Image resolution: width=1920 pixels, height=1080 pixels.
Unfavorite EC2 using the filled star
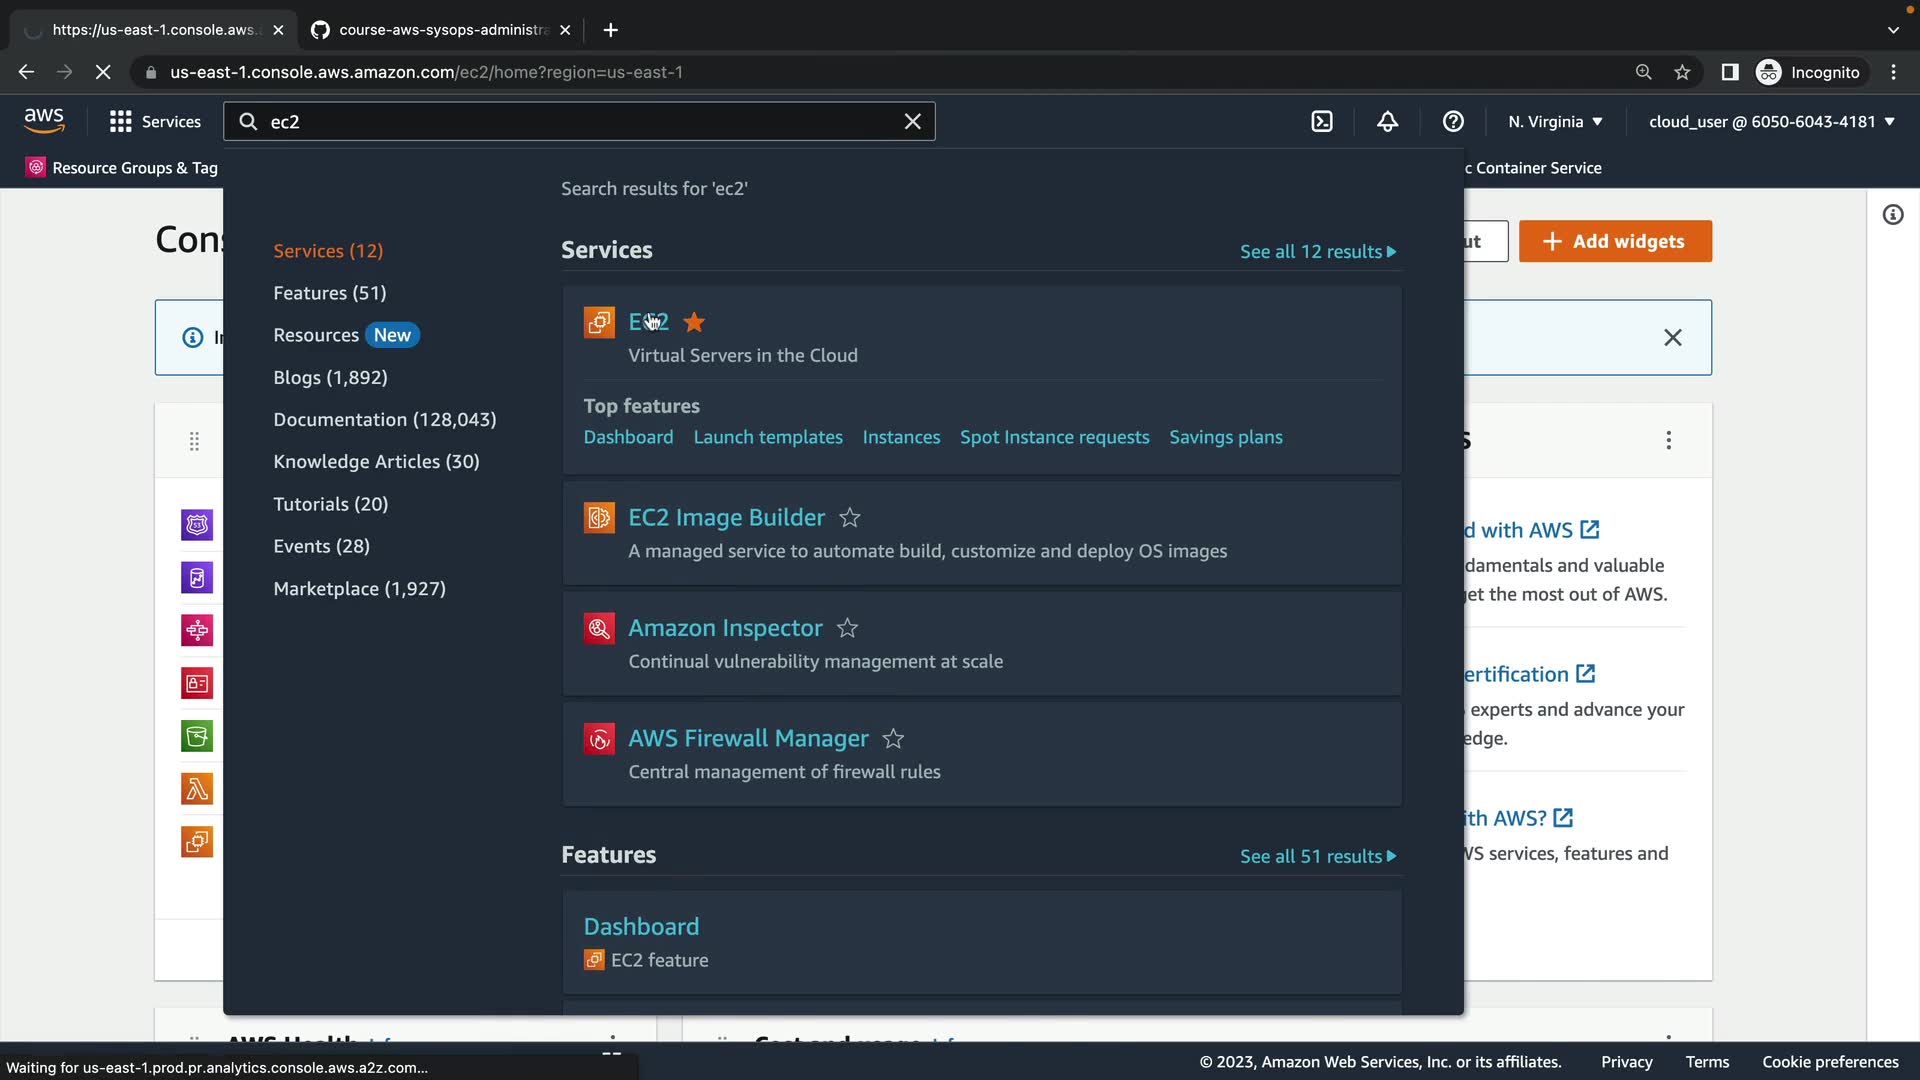[x=694, y=322]
